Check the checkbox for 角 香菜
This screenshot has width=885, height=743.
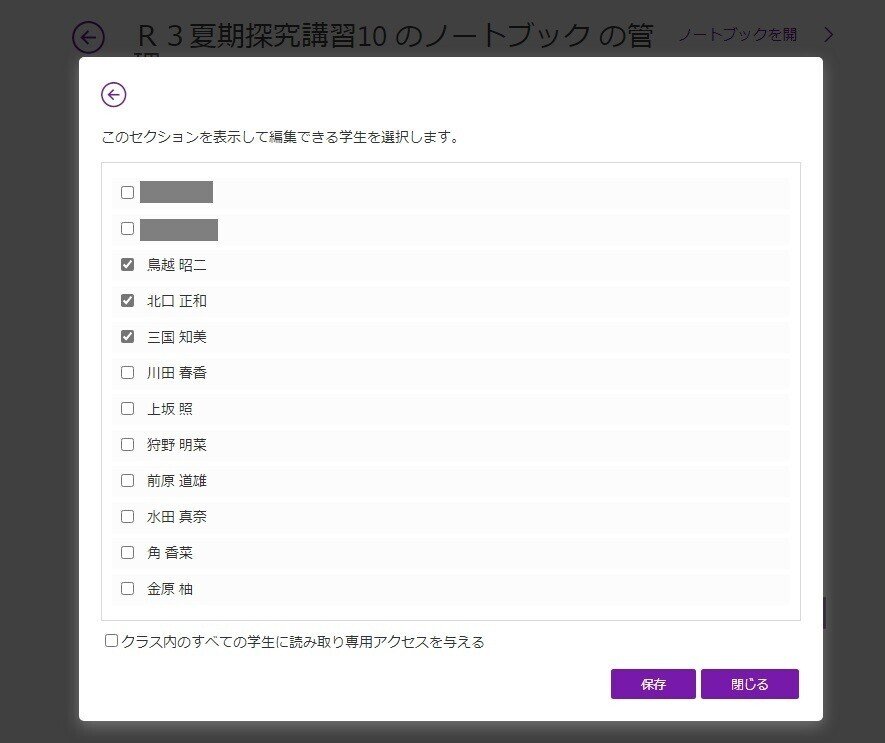(127, 552)
